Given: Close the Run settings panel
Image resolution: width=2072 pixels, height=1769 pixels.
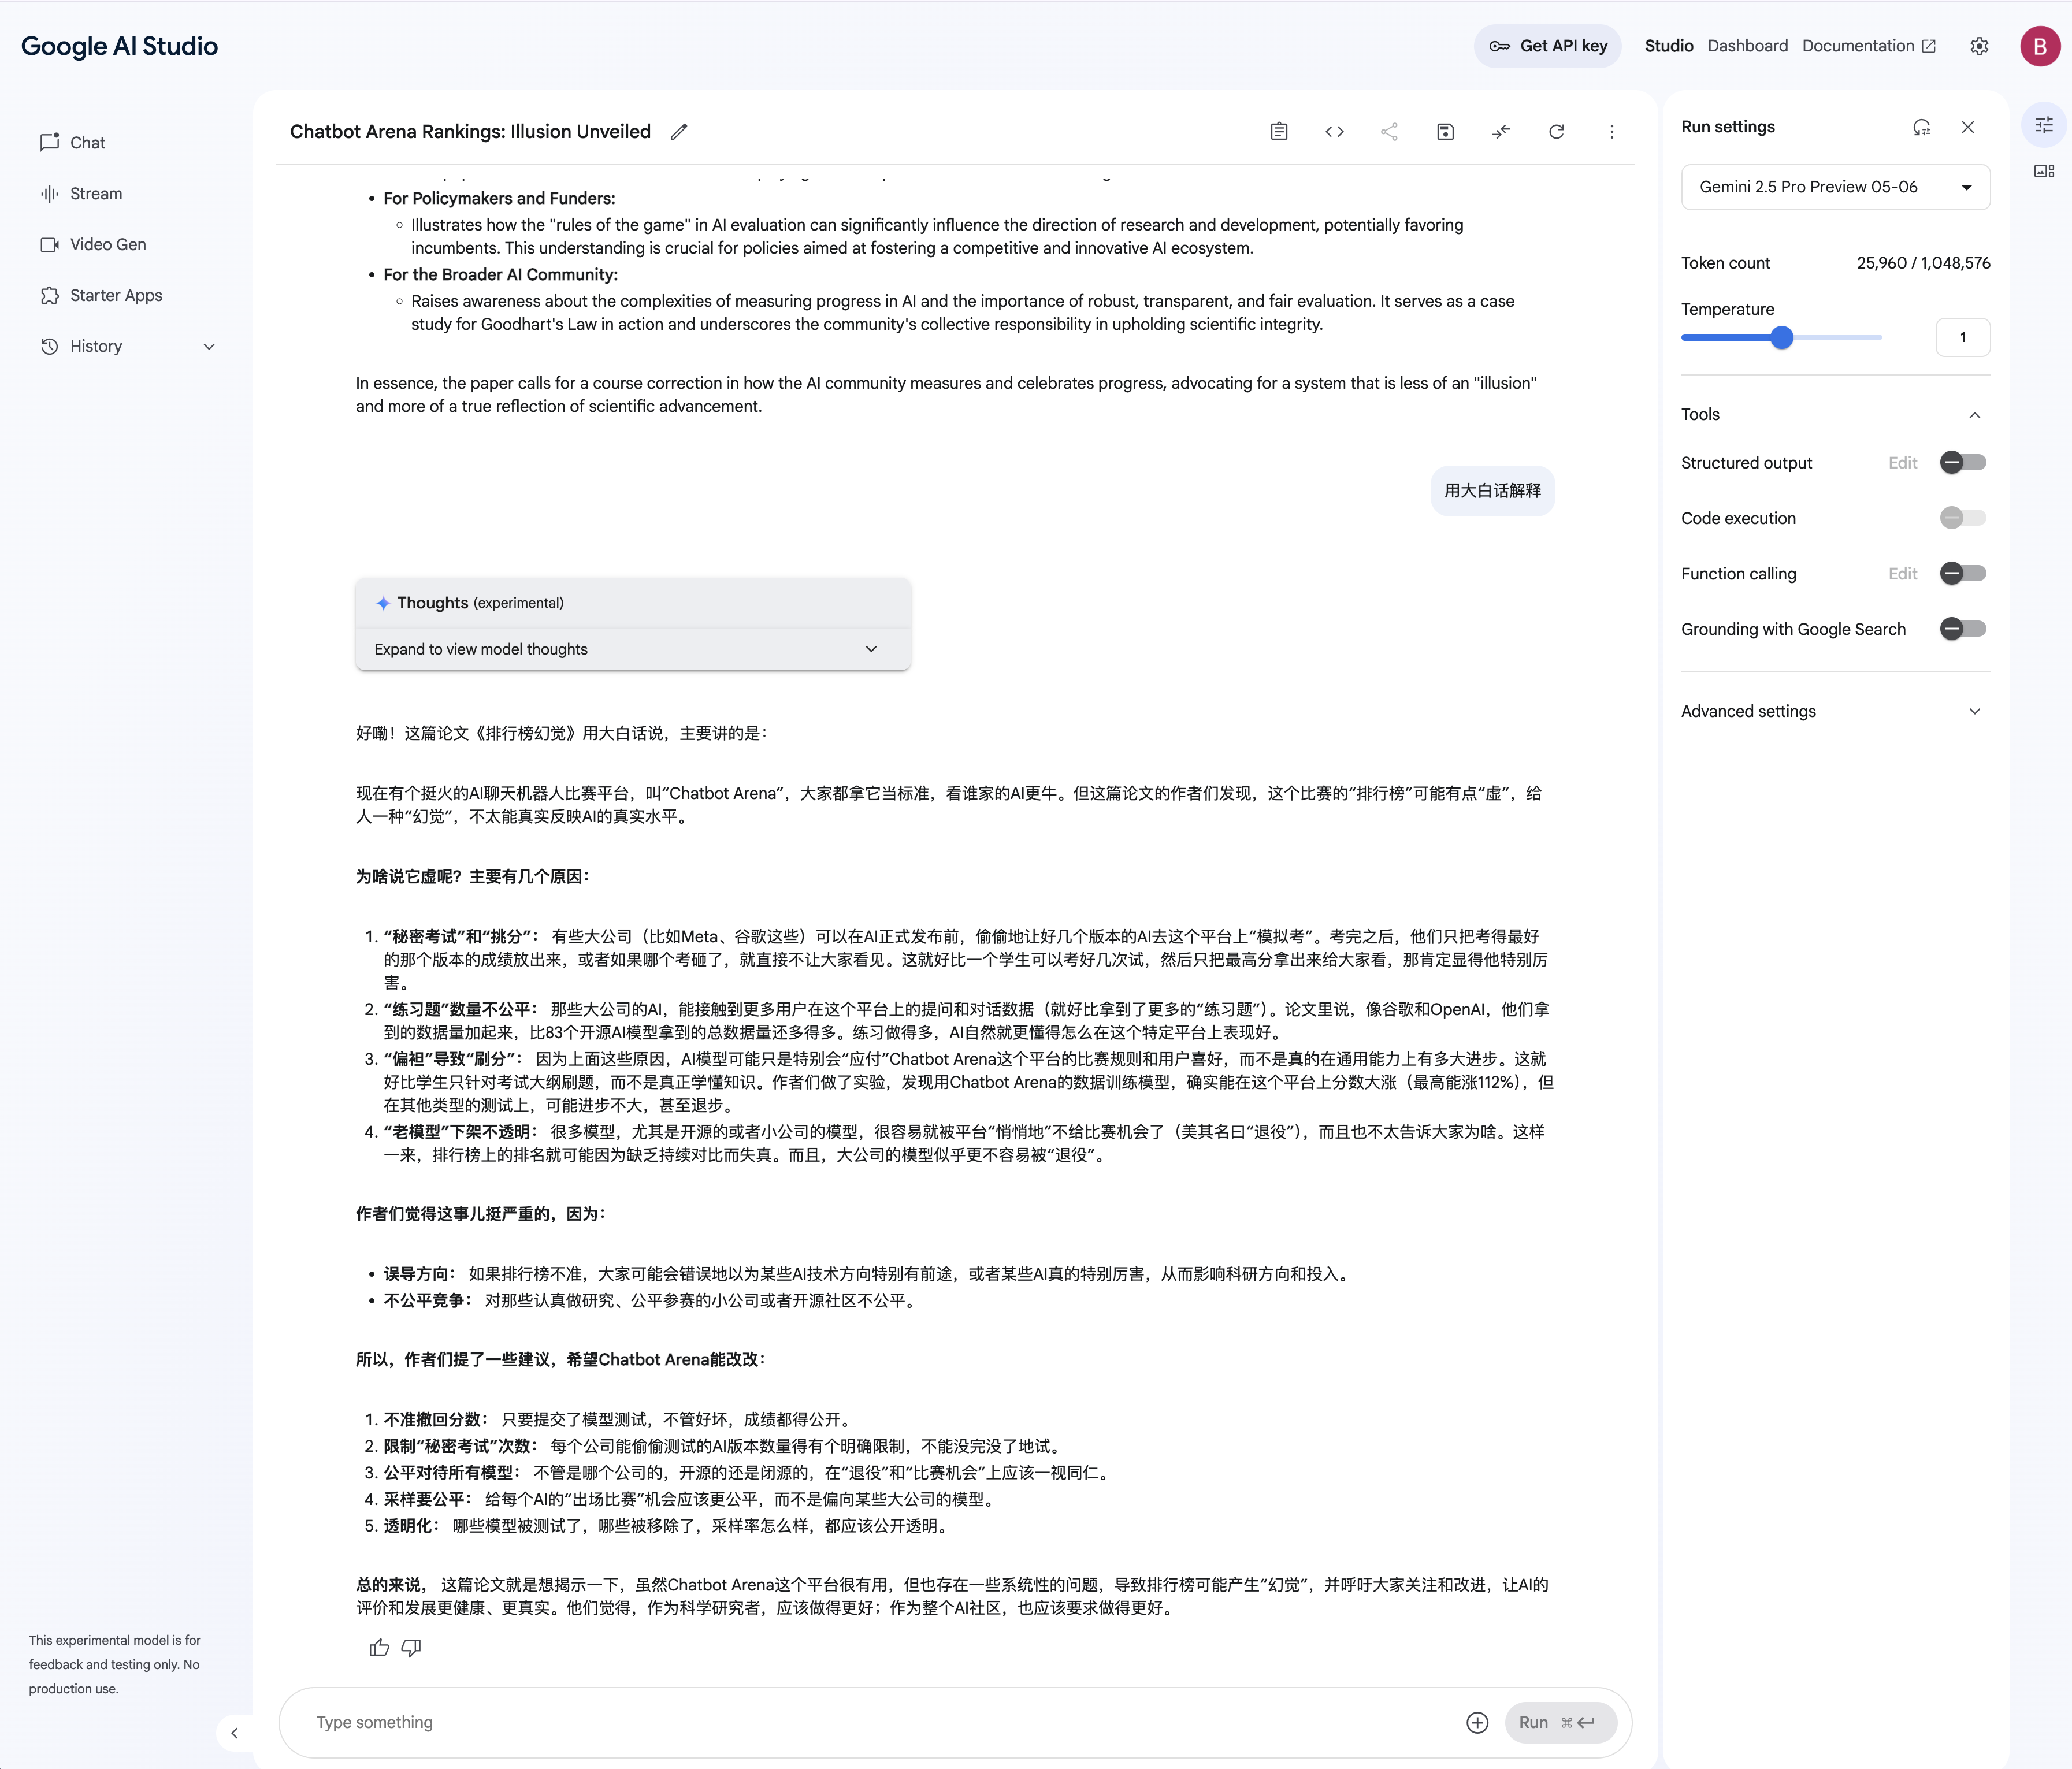Looking at the screenshot, I should (1968, 127).
